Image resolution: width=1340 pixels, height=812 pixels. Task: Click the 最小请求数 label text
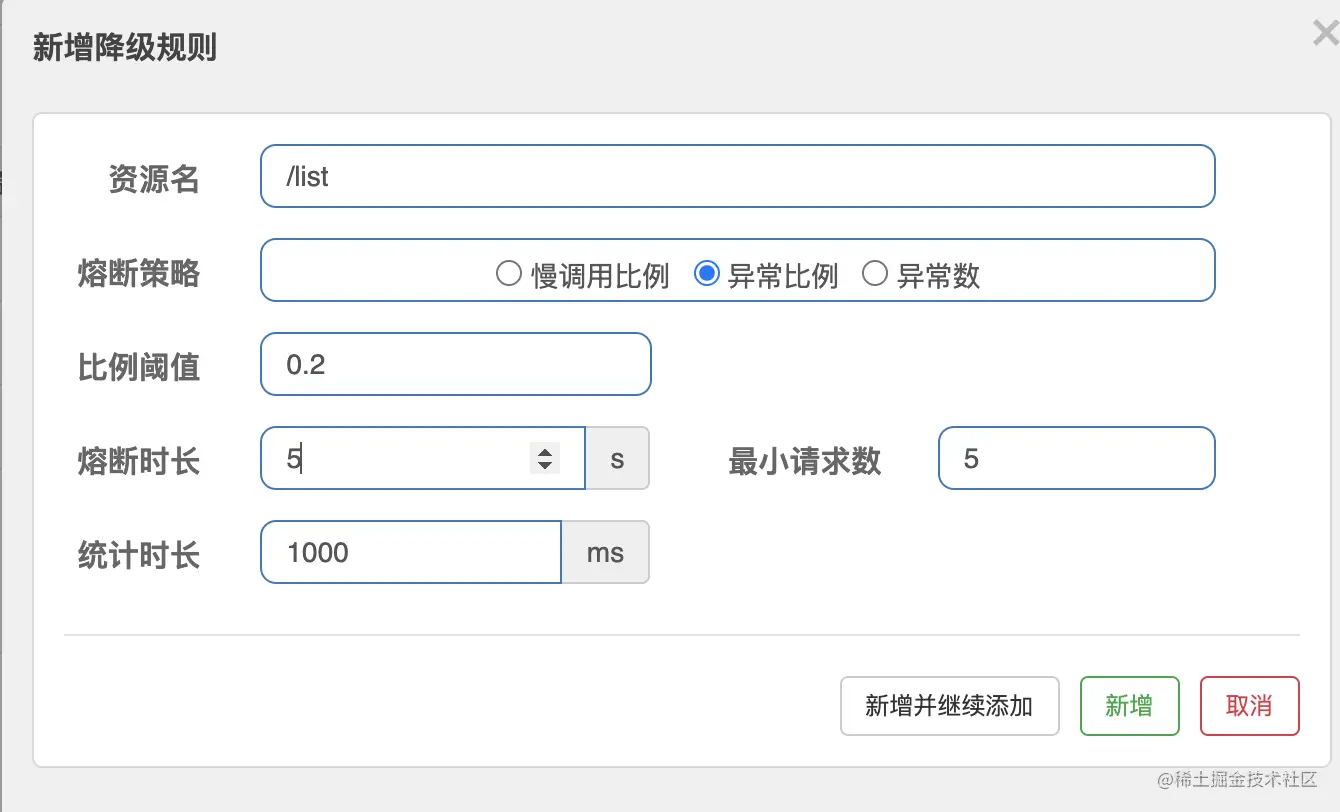(x=804, y=461)
